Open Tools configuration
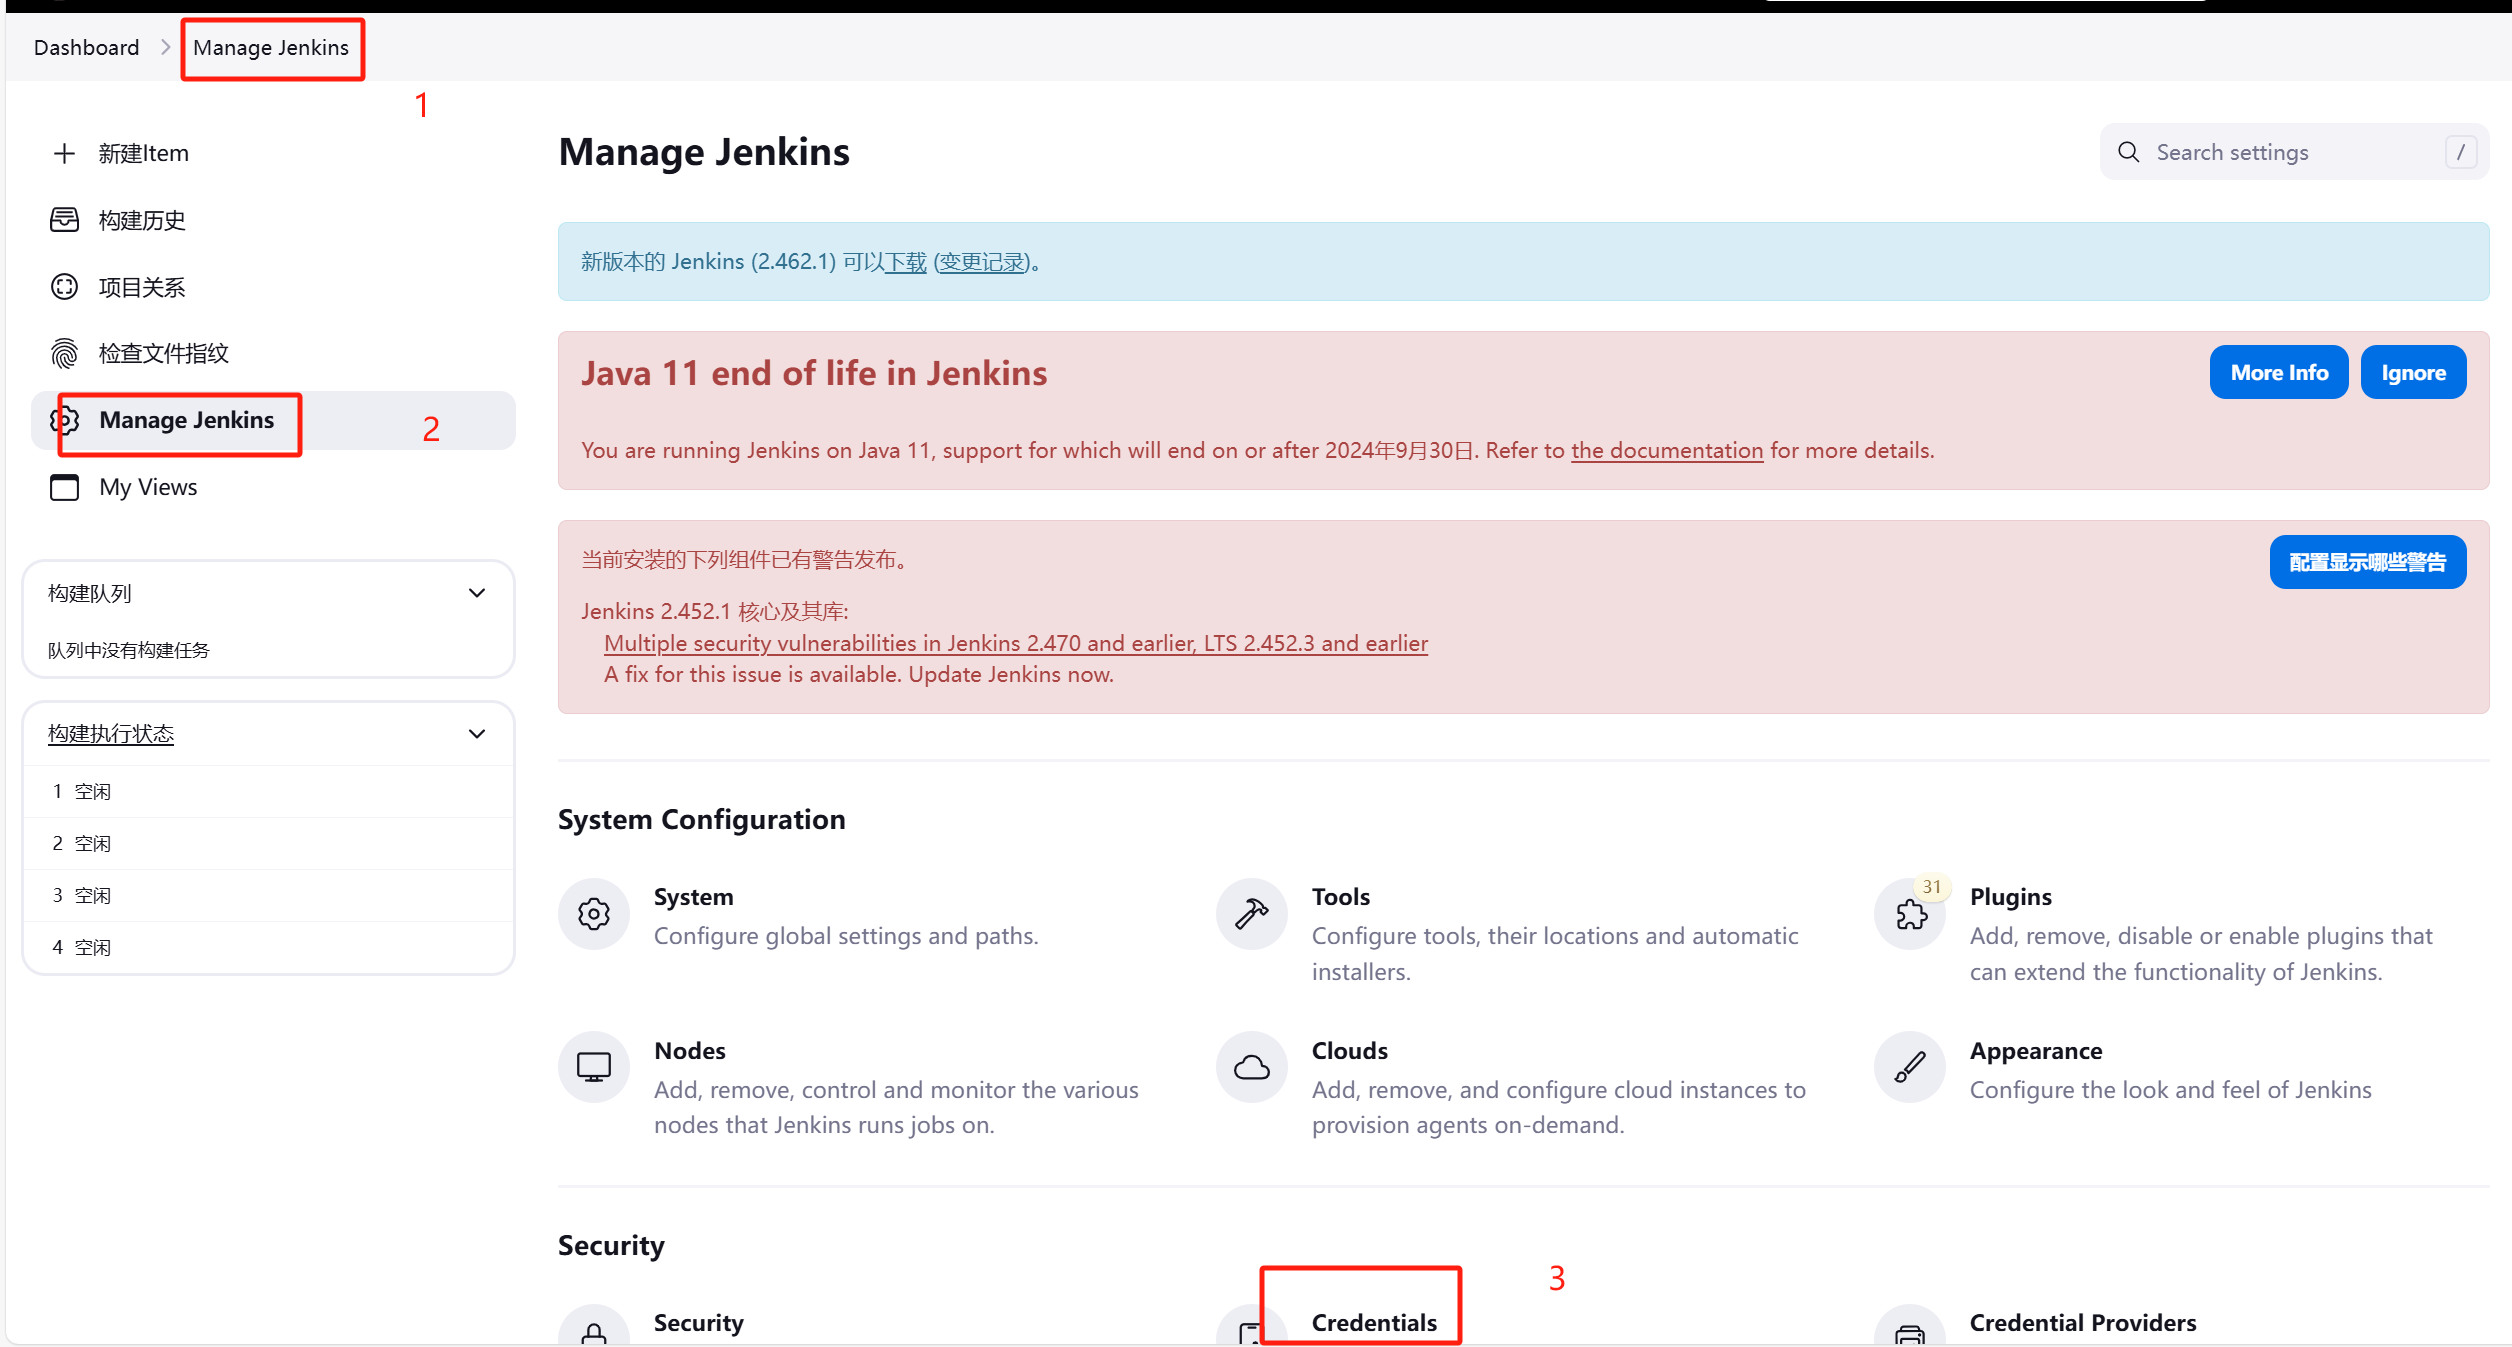 [1341, 897]
